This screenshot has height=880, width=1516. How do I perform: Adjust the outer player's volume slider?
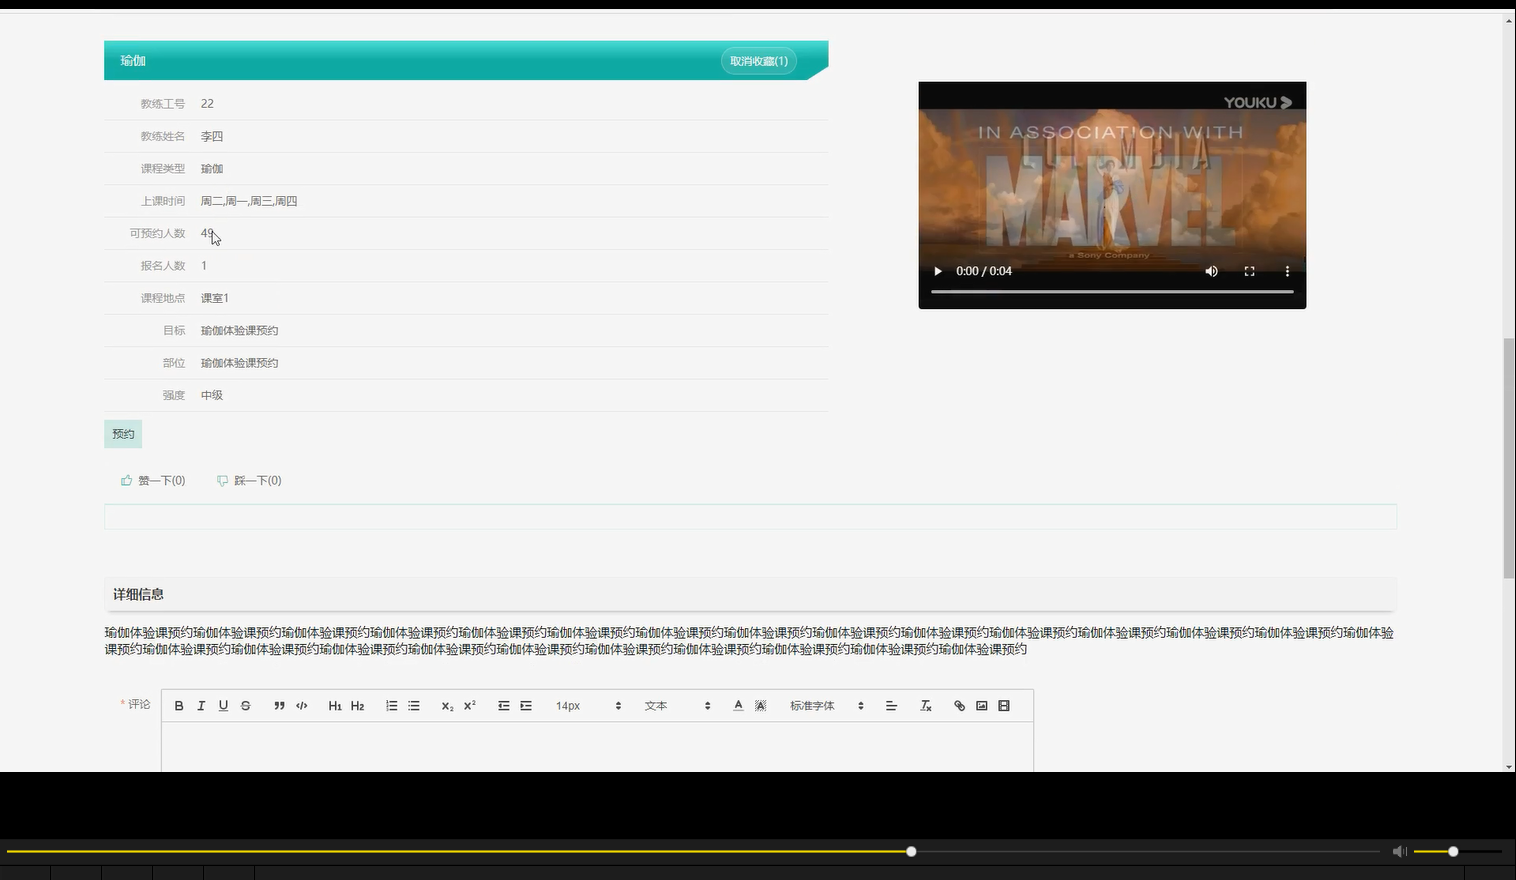pos(1458,852)
